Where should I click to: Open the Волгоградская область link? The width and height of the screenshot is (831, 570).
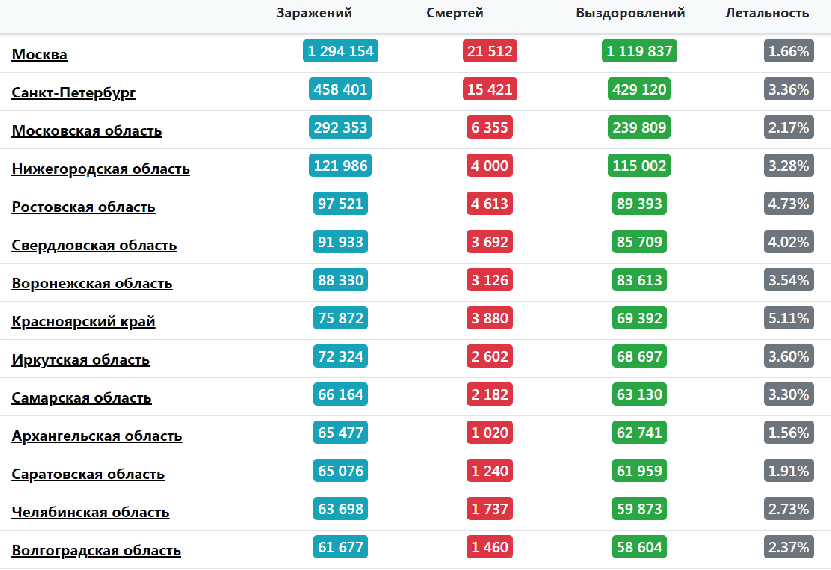pyautogui.click(x=96, y=550)
